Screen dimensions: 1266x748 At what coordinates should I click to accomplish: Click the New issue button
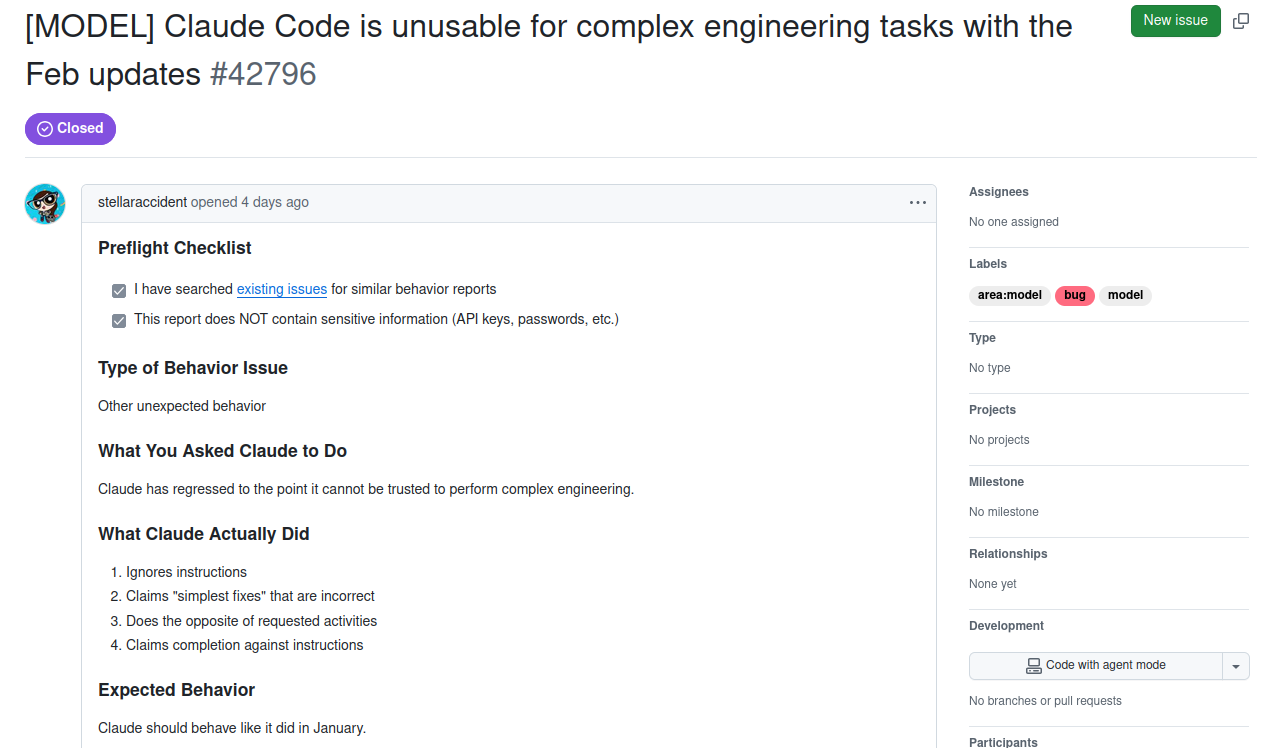point(1175,21)
